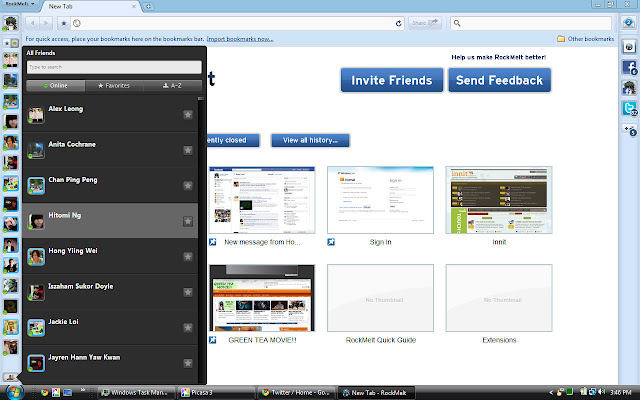Screen dimensions: 640x400
Task: Select Chan Ping Peng in friends list
Action: pos(110,186)
